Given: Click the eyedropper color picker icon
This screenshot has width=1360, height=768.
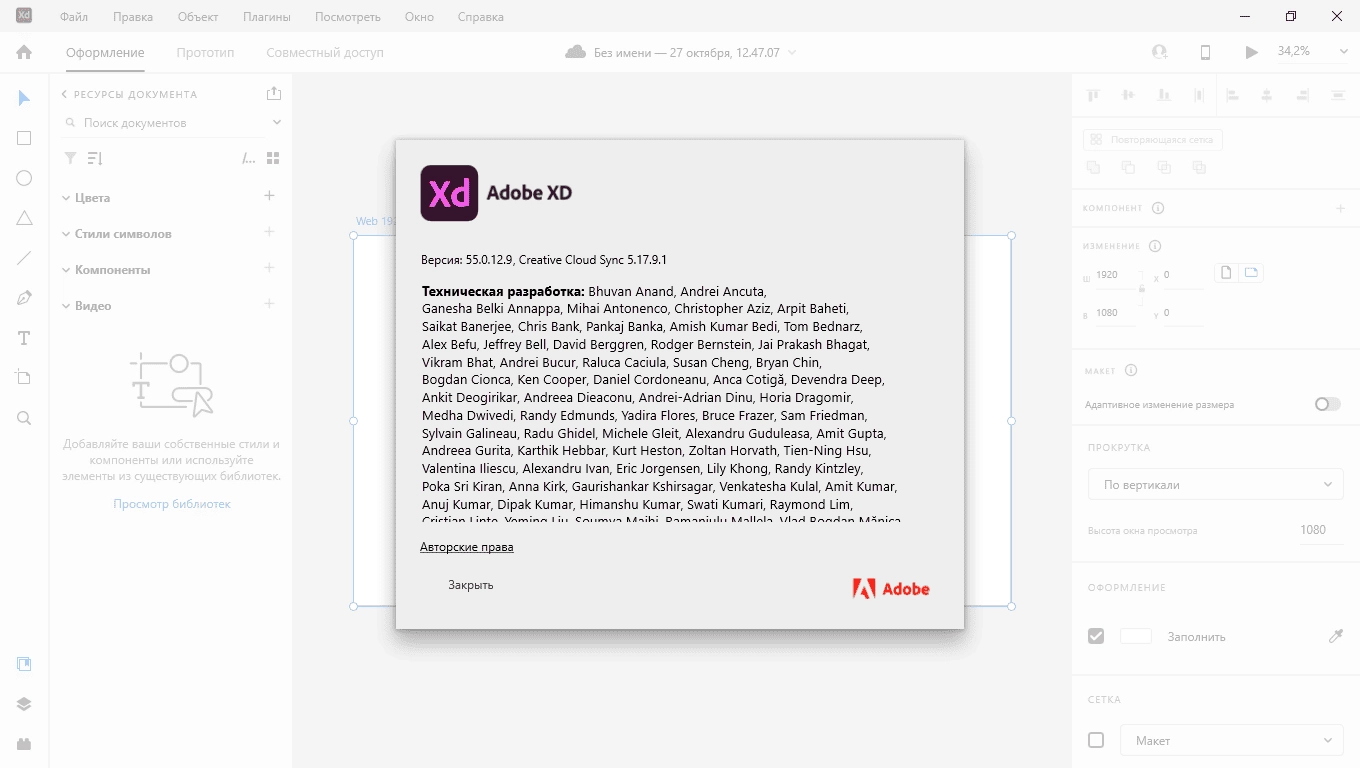Looking at the screenshot, I should [x=1336, y=636].
